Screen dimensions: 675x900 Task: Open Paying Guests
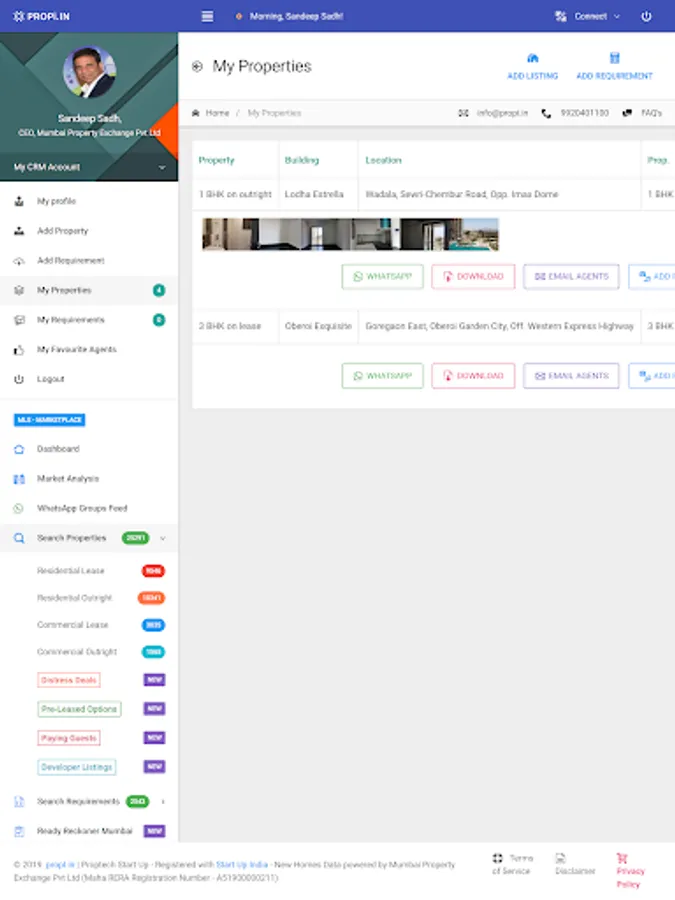(x=69, y=738)
